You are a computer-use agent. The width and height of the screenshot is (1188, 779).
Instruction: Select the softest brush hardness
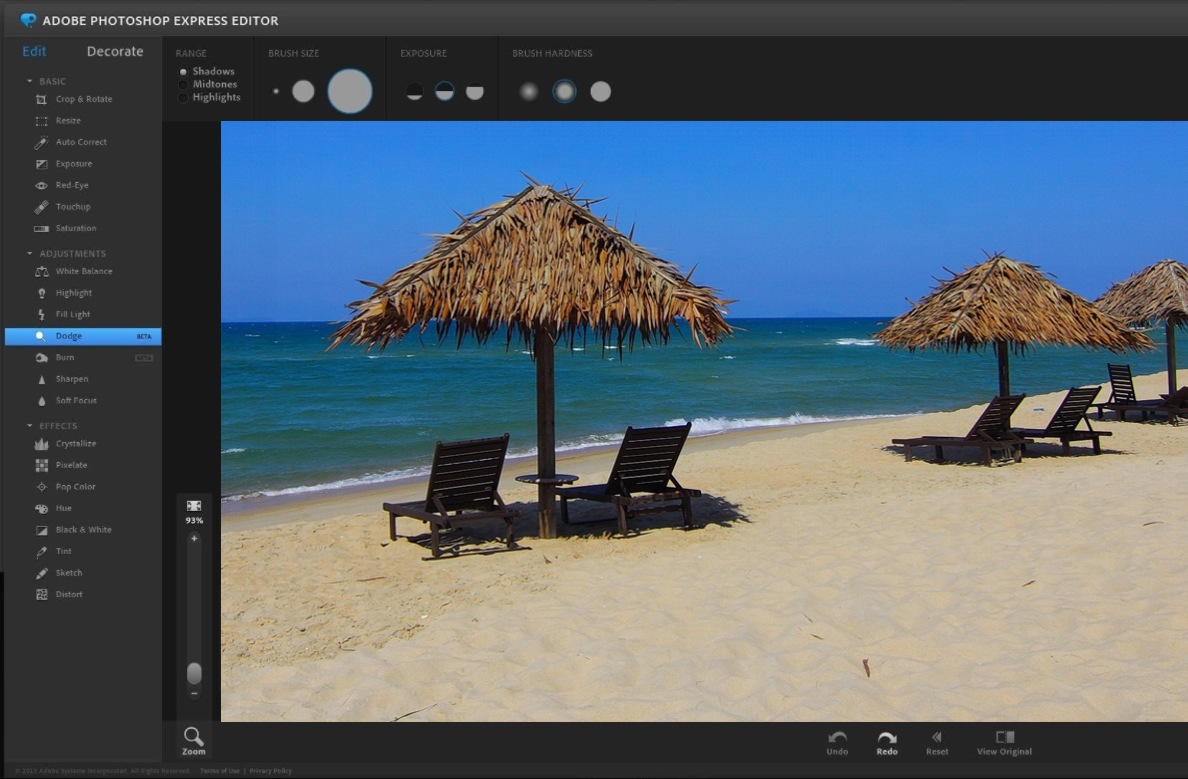click(528, 92)
